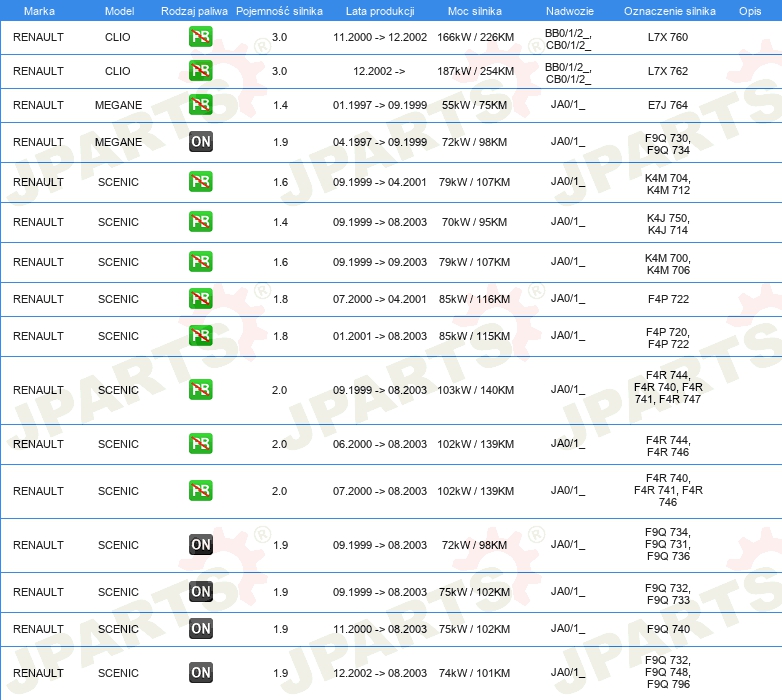
Task: Click the petrol icon in the K4M 700 row
Action: (x=200, y=262)
